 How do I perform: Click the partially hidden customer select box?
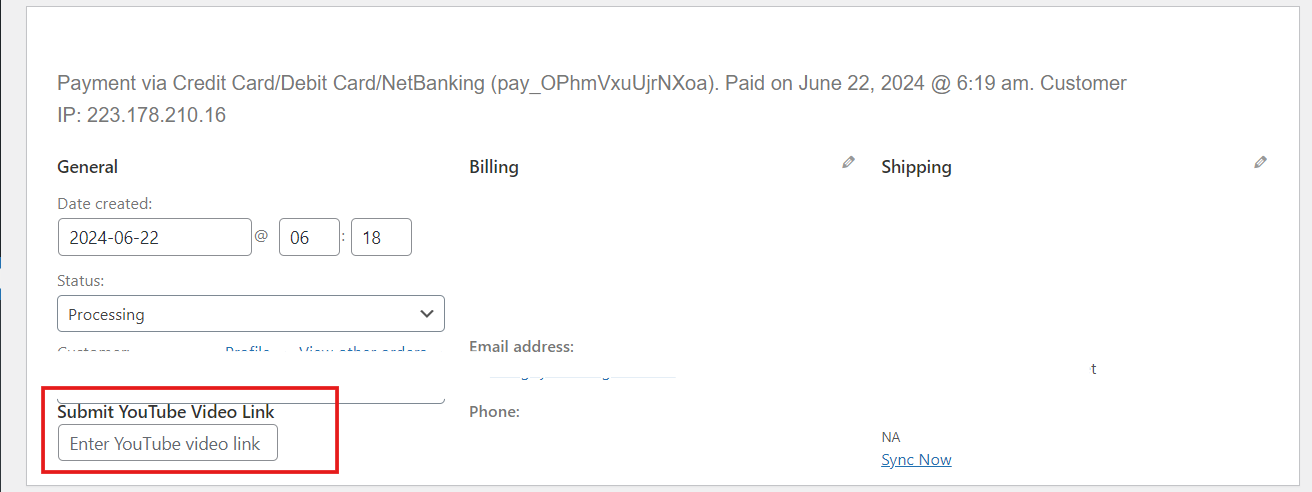(251, 398)
